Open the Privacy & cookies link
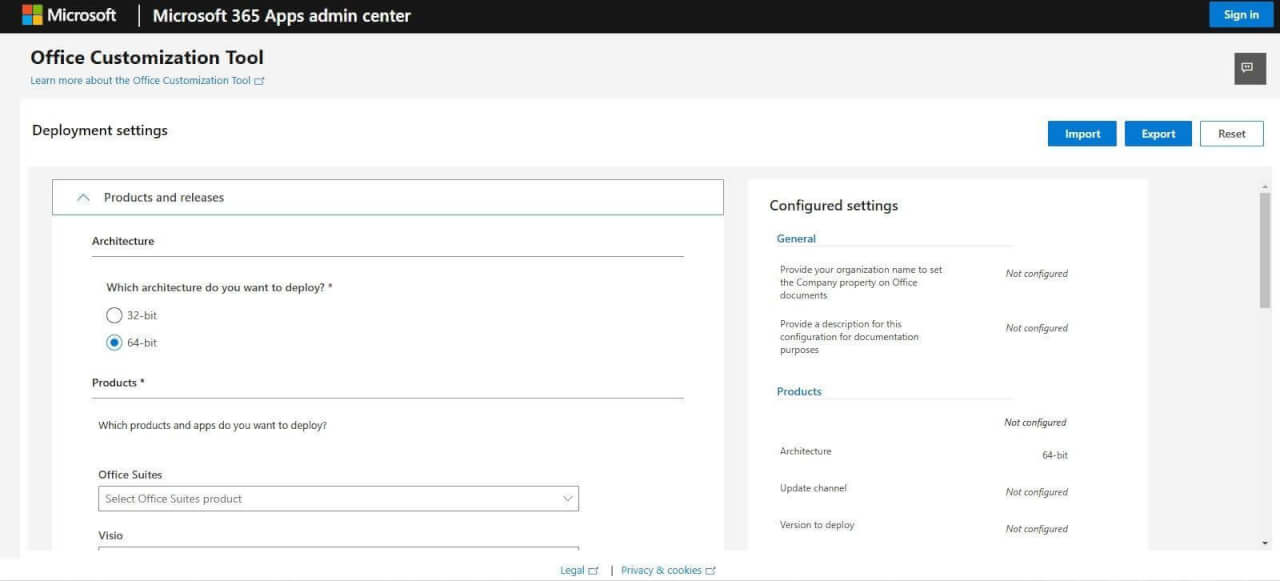1280x581 pixels. [661, 569]
